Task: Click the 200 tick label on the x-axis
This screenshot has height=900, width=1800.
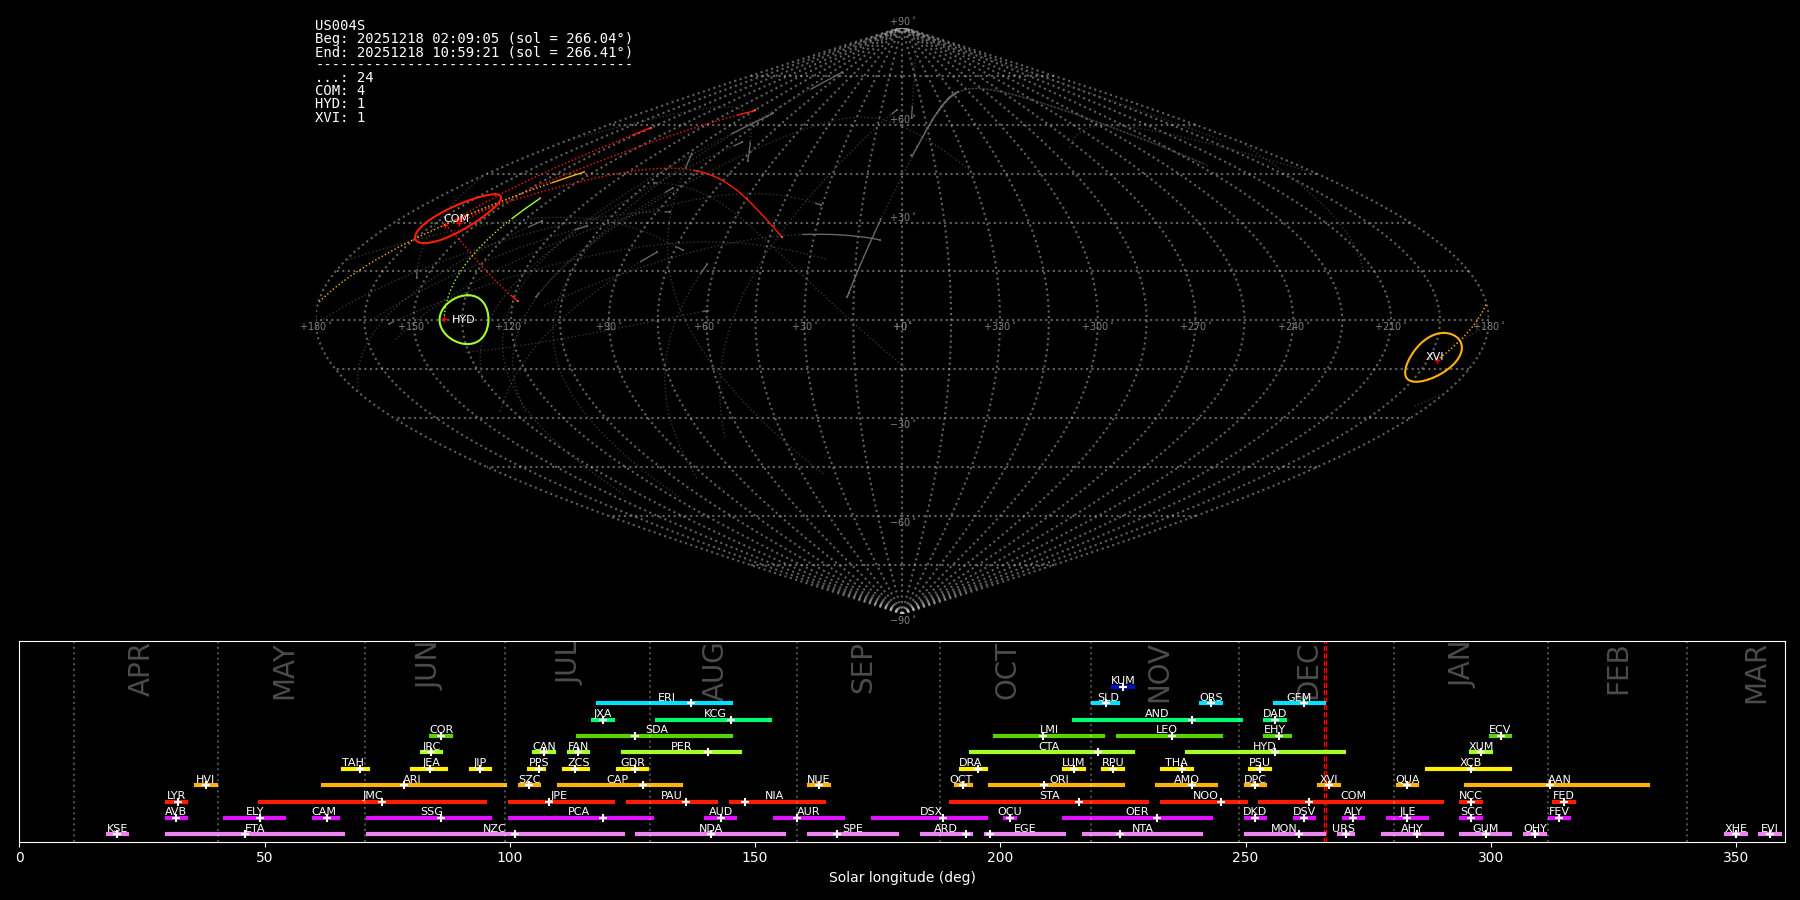Action: 1000,858
